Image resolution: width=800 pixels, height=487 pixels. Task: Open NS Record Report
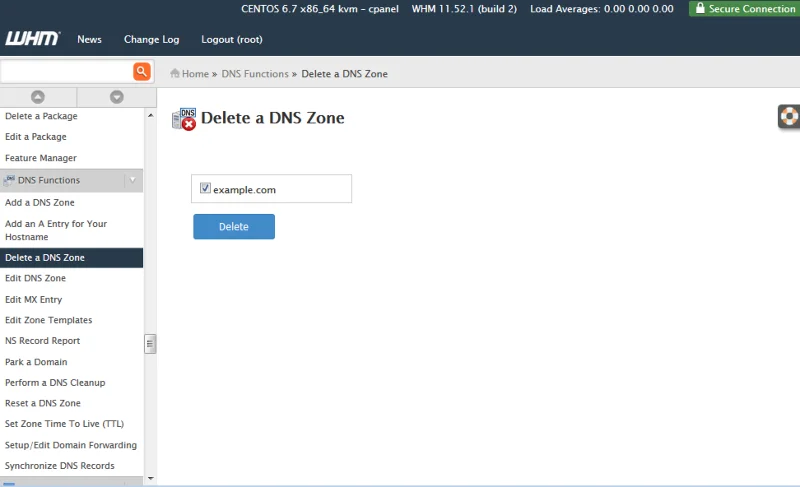pyautogui.click(x=42, y=341)
